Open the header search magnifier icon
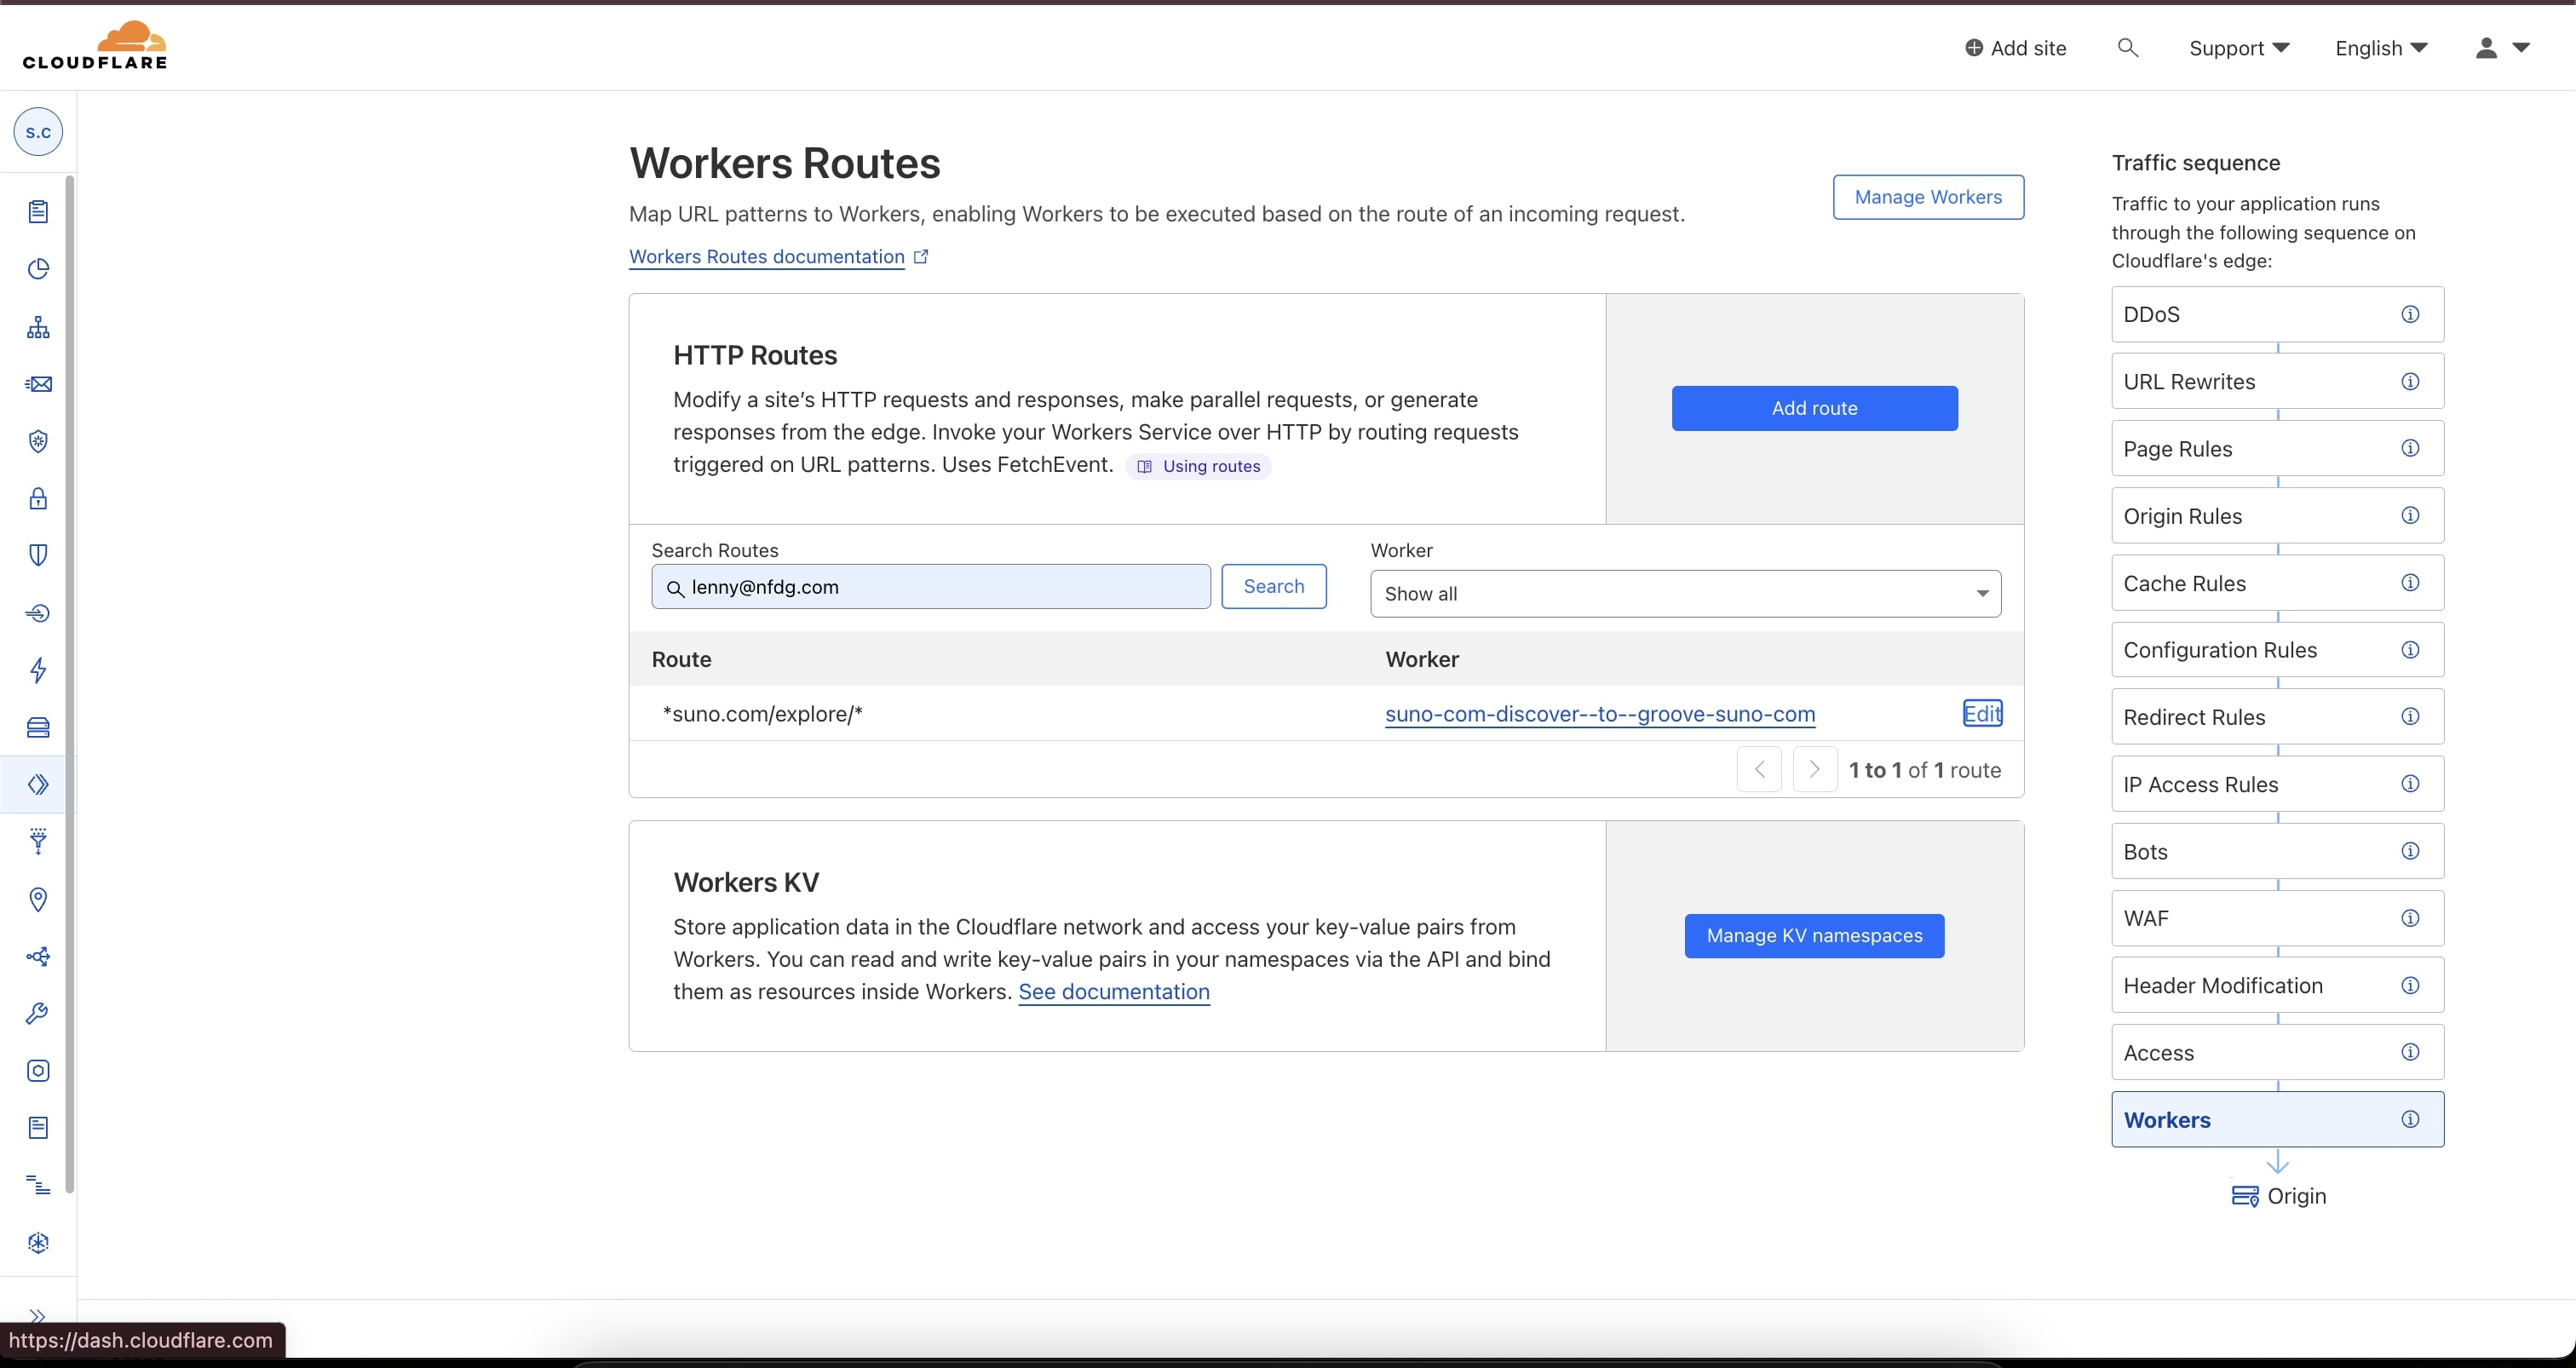 (2127, 48)
